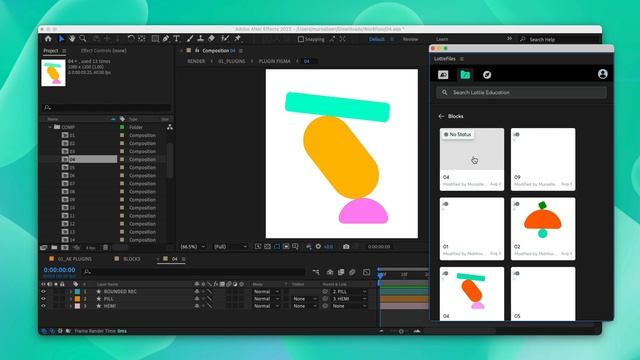Toggle the Snapping checkbox
This screenshot has width=640, height=360.
pos(301,39)
